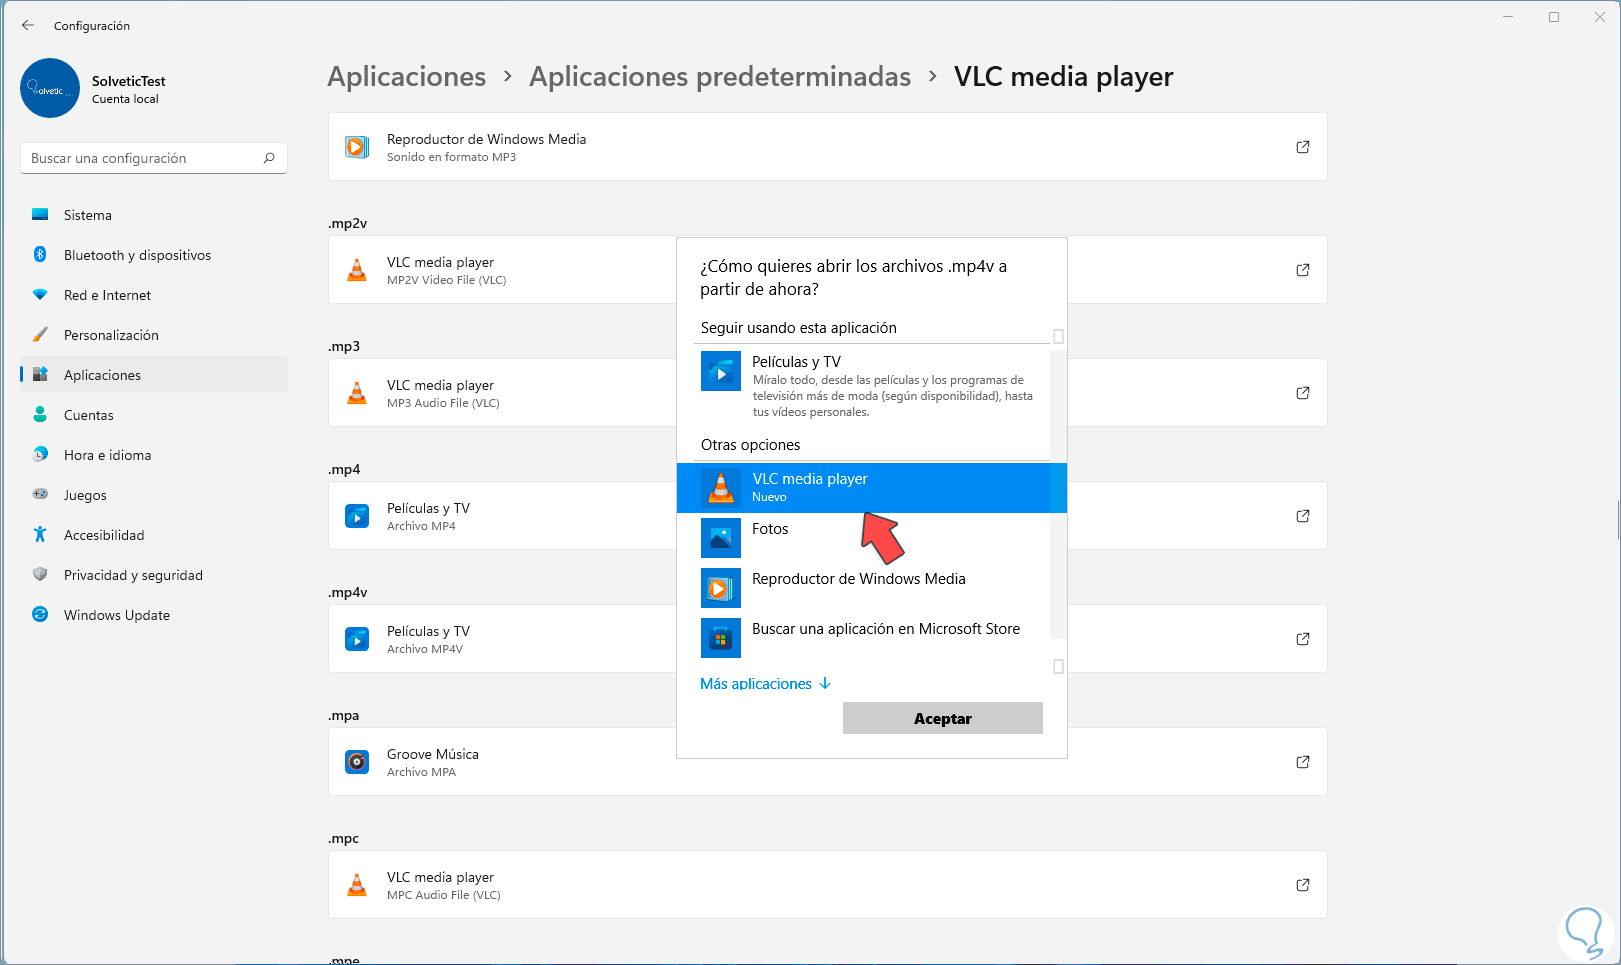Viewport: 1621px width, 965px height.
Task: Open Windows Update settings section
Action: coord(116,615)
